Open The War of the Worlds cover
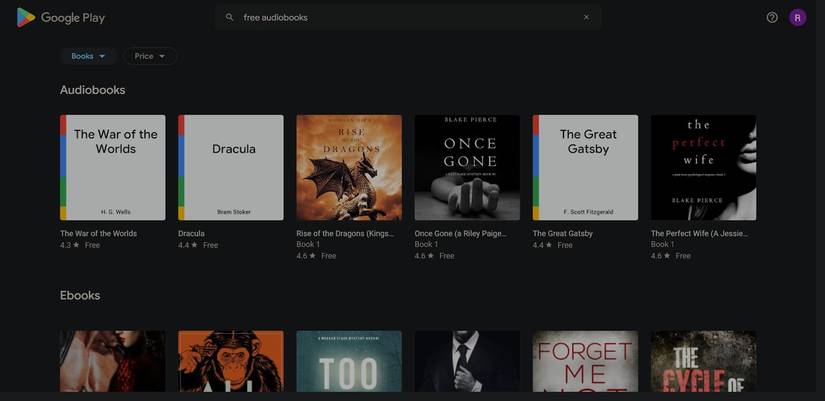825x401 pixels. pyautogui.click(x=112, y=167)
